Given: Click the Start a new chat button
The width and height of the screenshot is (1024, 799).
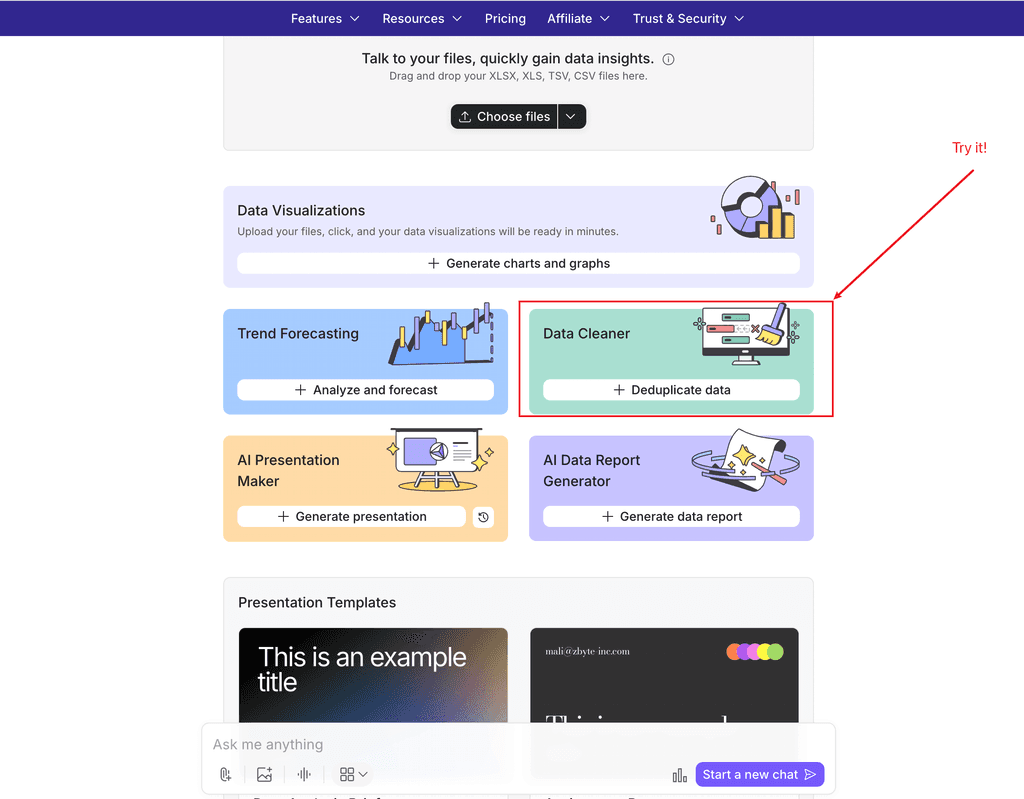Looking at the screenshot, I should [x=759, y=774].
